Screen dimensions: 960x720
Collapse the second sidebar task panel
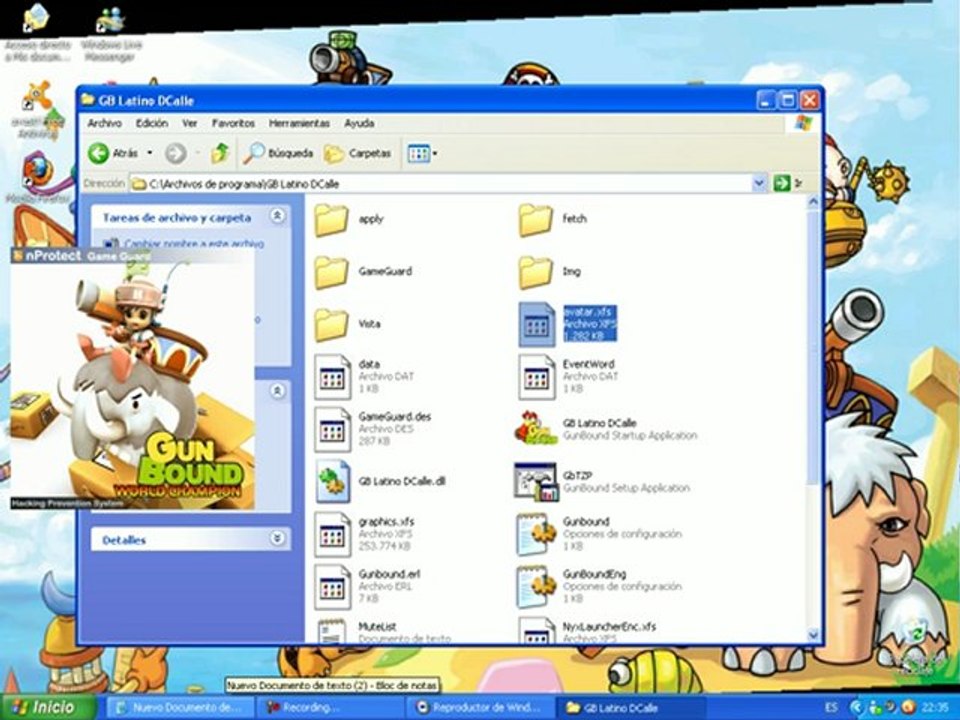277,391
